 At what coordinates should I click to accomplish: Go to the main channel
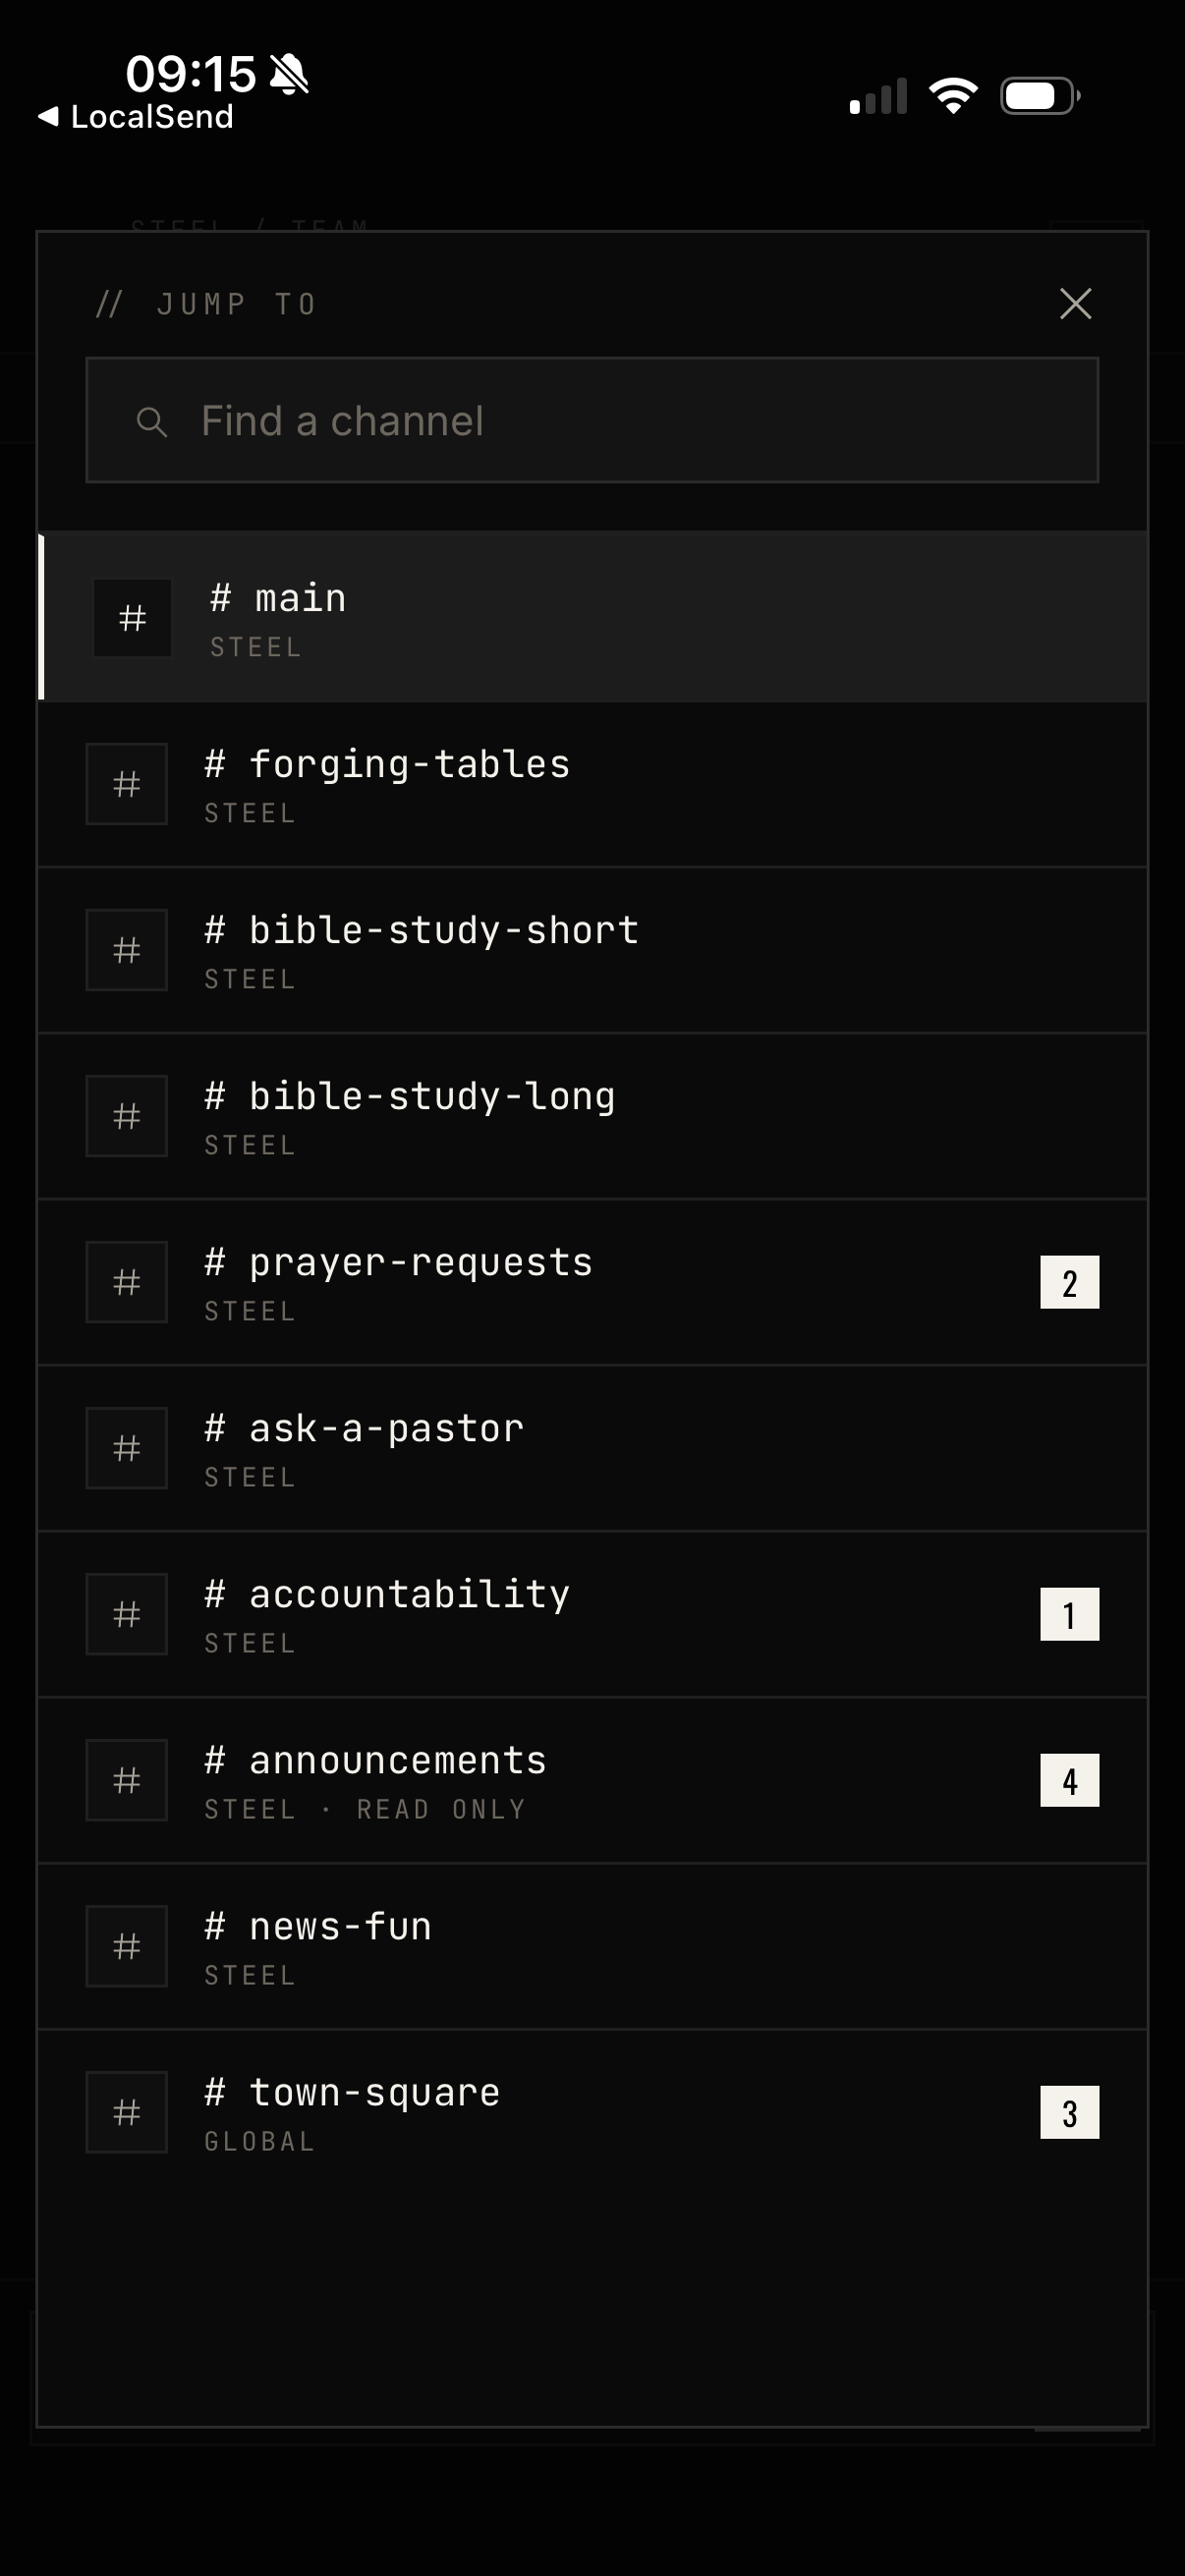[x=592, y=617]
